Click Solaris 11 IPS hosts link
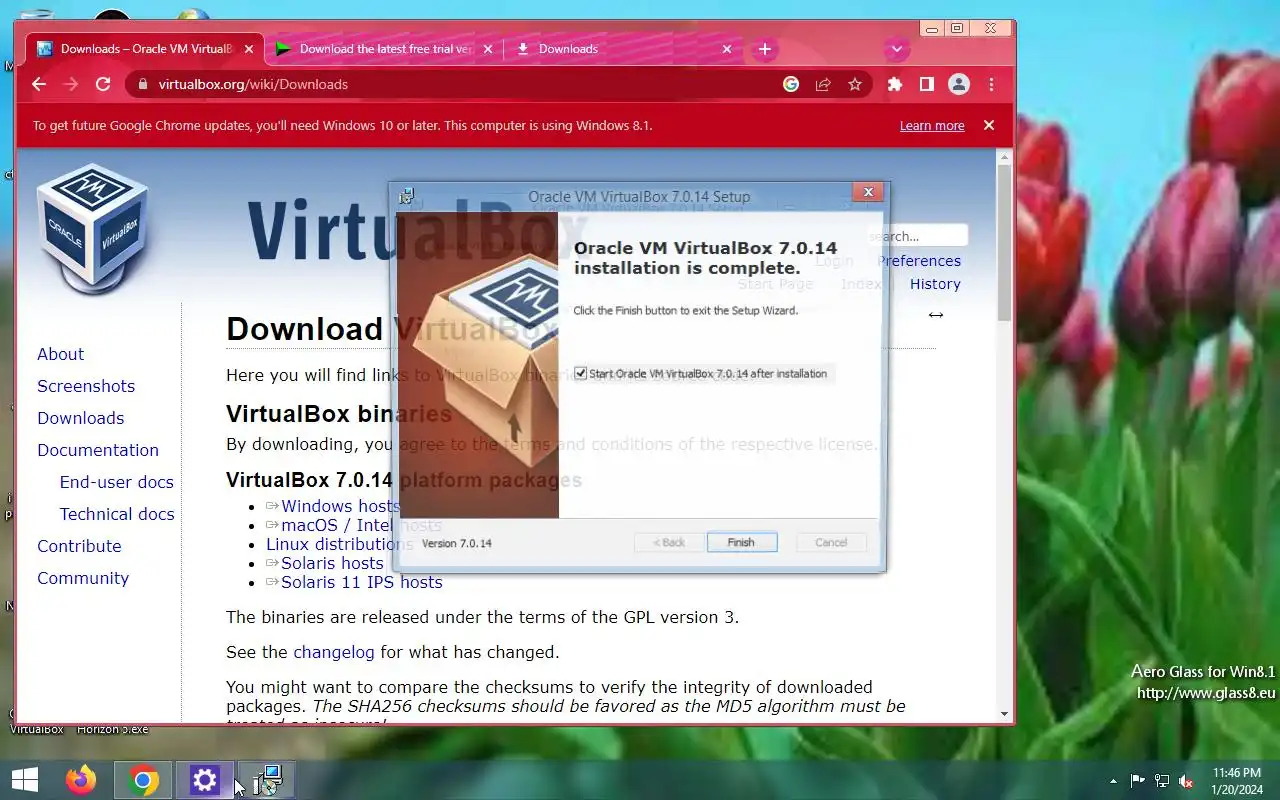Screen dimensions: 1280x800 pos(361,582)
